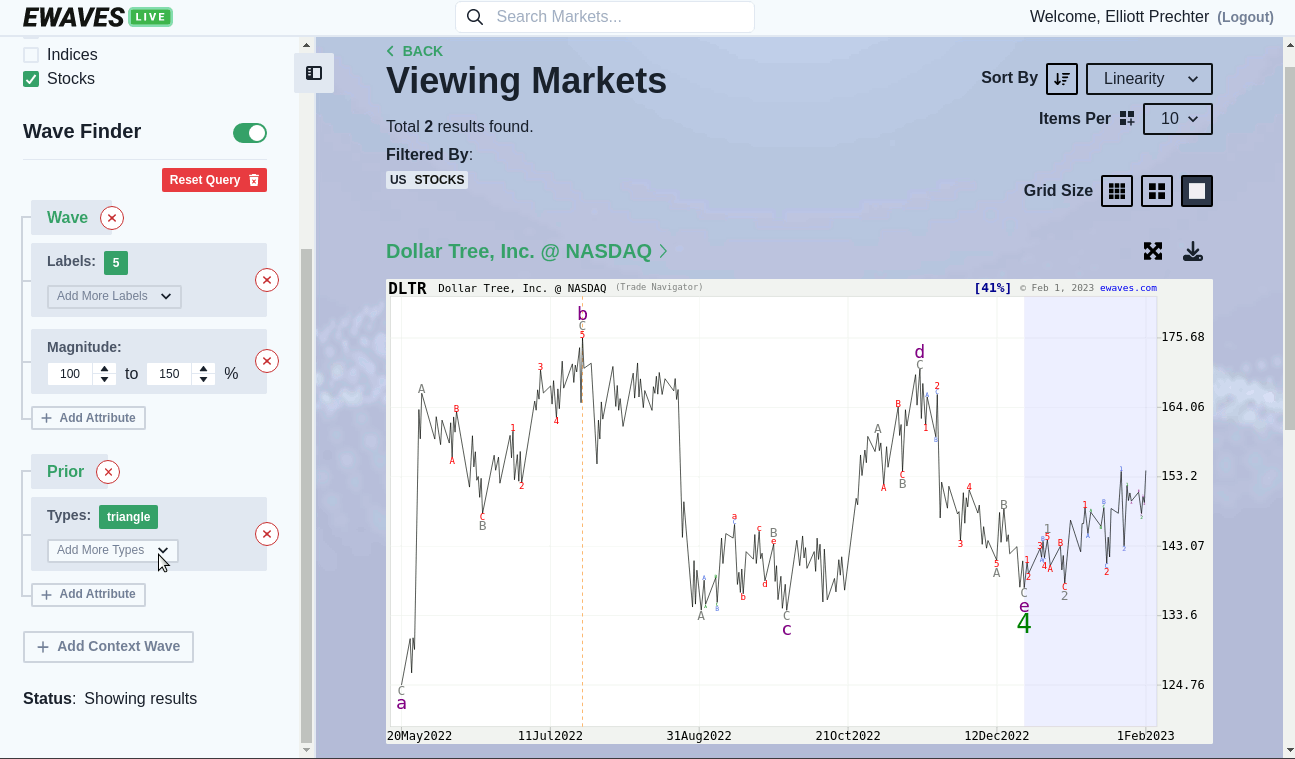Screen dimensions: 1295x759
Task: Remove the Types attribute
Action: coord(267,534)
